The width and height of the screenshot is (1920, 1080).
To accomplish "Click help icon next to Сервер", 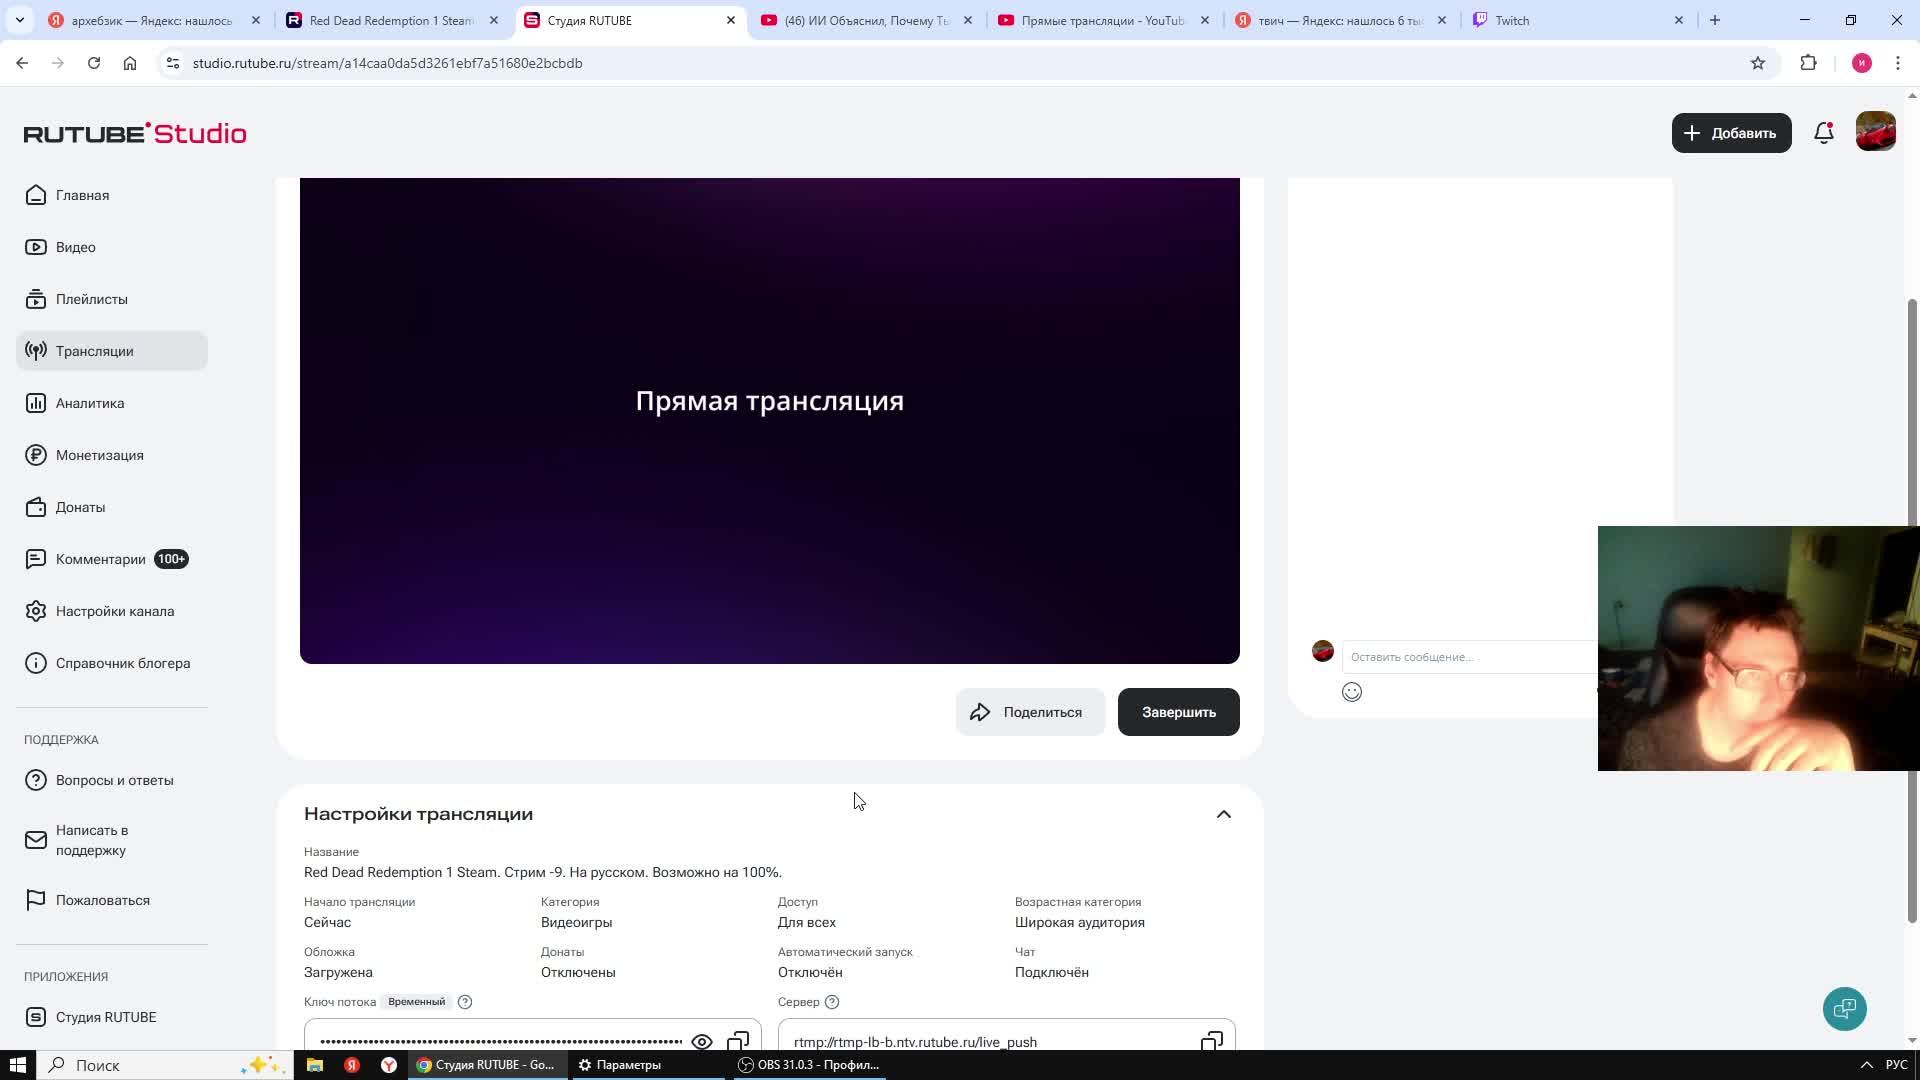I will pyautogui.click(x=832, y=1002).
